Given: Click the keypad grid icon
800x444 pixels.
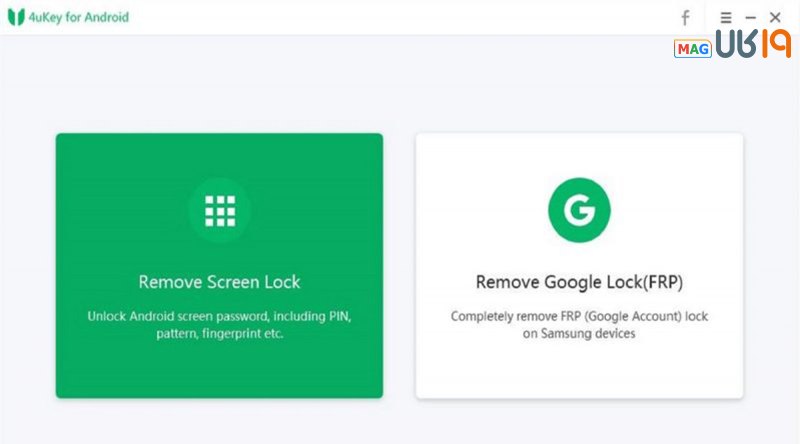Looking at the screenshot, I should [x=219, y=210].
